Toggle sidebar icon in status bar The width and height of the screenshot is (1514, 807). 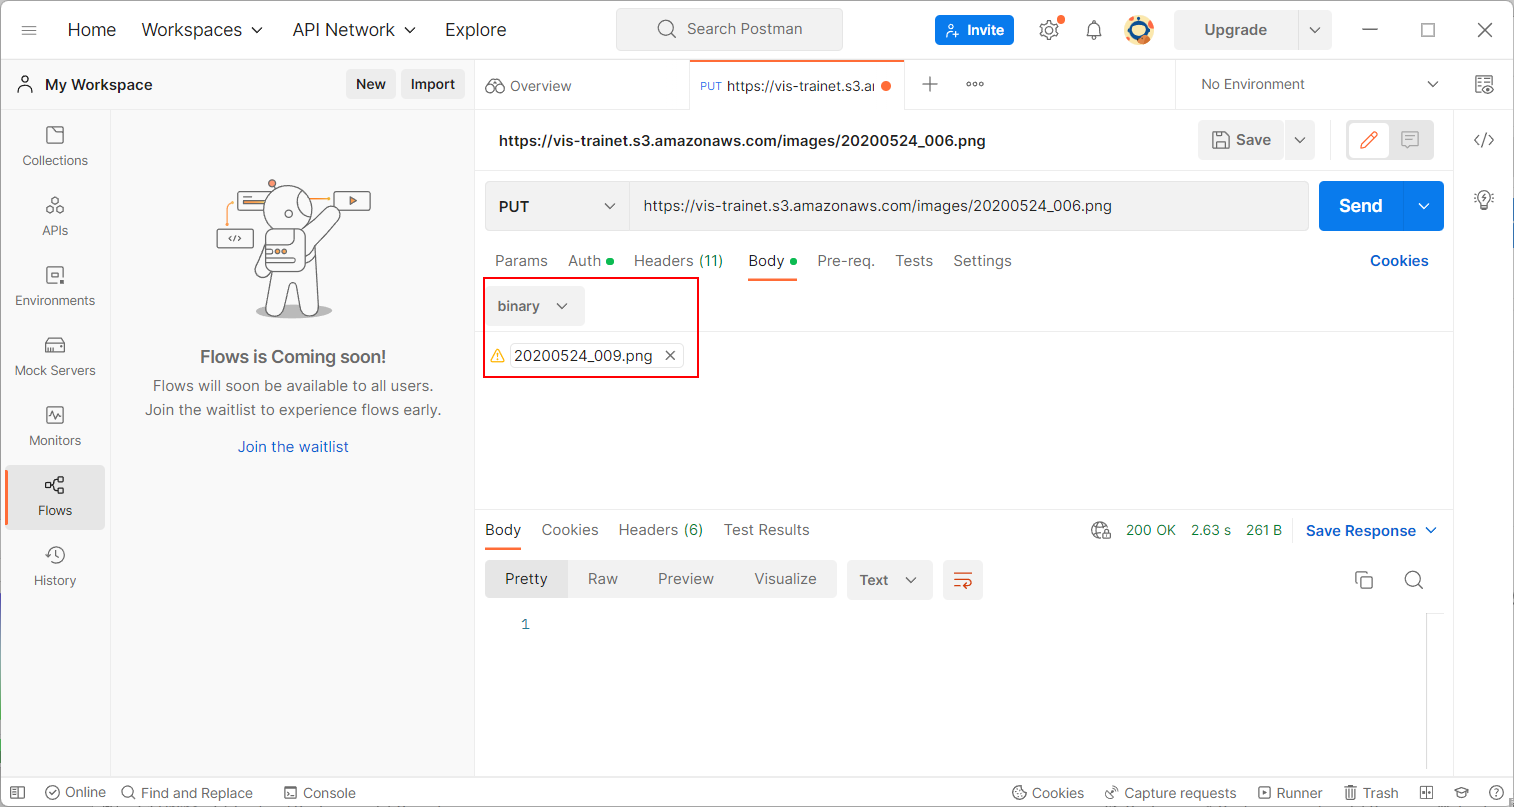click(x=17, y=792)
